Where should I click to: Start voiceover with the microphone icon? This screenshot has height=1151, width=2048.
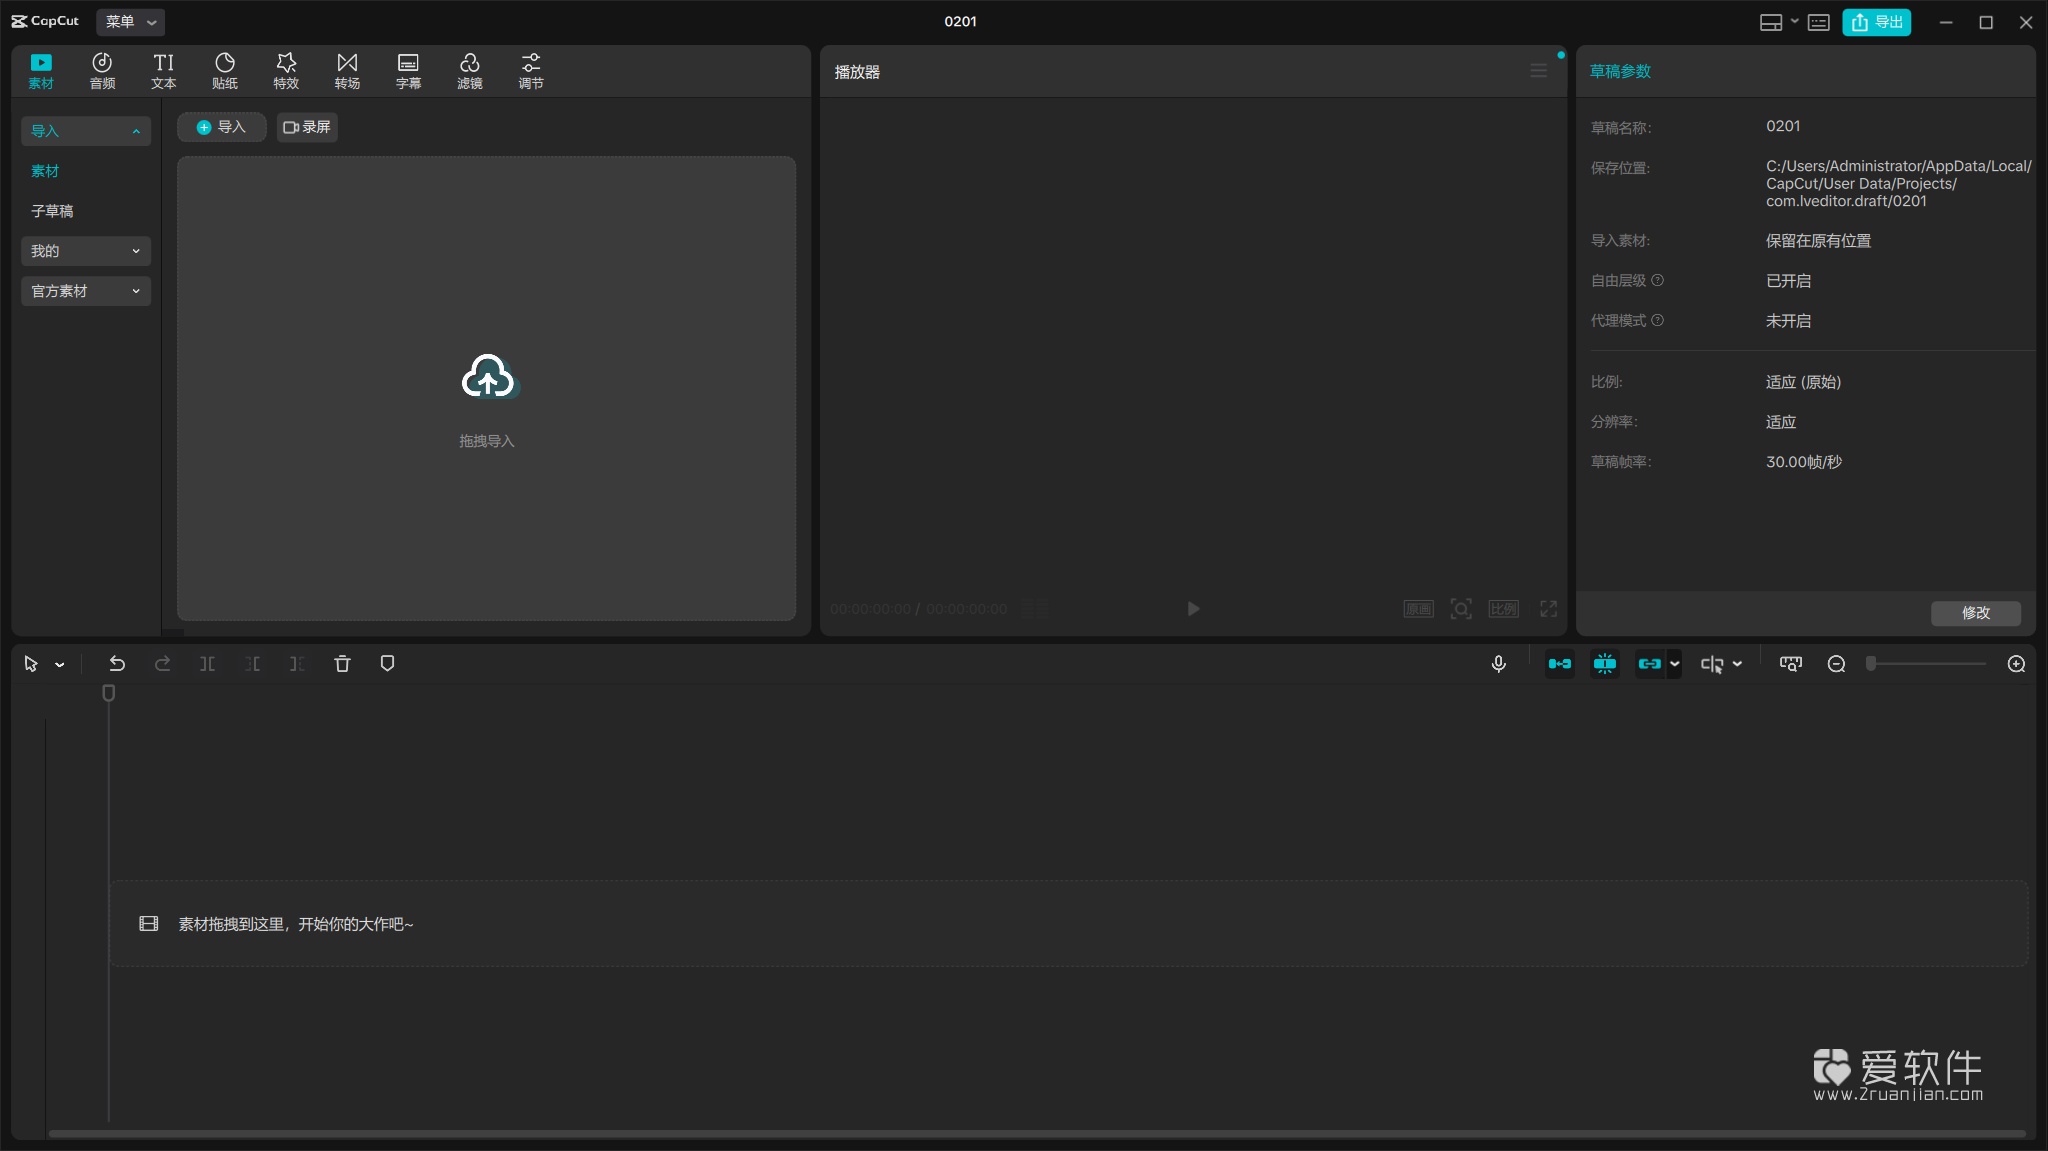[1497, 663]
